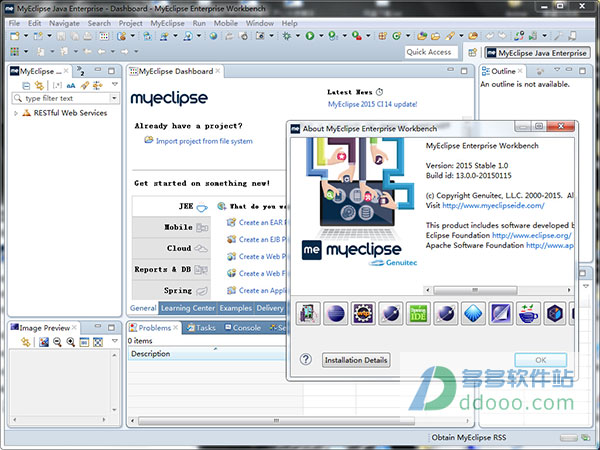The height and width of the screenshot is (450, 600).
Task: Click the first mobile plugin icon in About dialog
Action: click(308, 313)
